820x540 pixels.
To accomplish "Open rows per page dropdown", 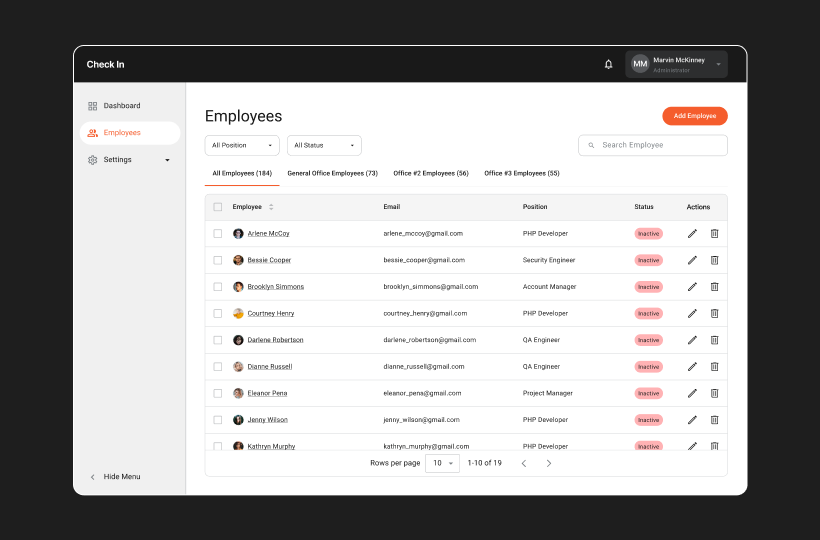I will [x=442, y=463].
